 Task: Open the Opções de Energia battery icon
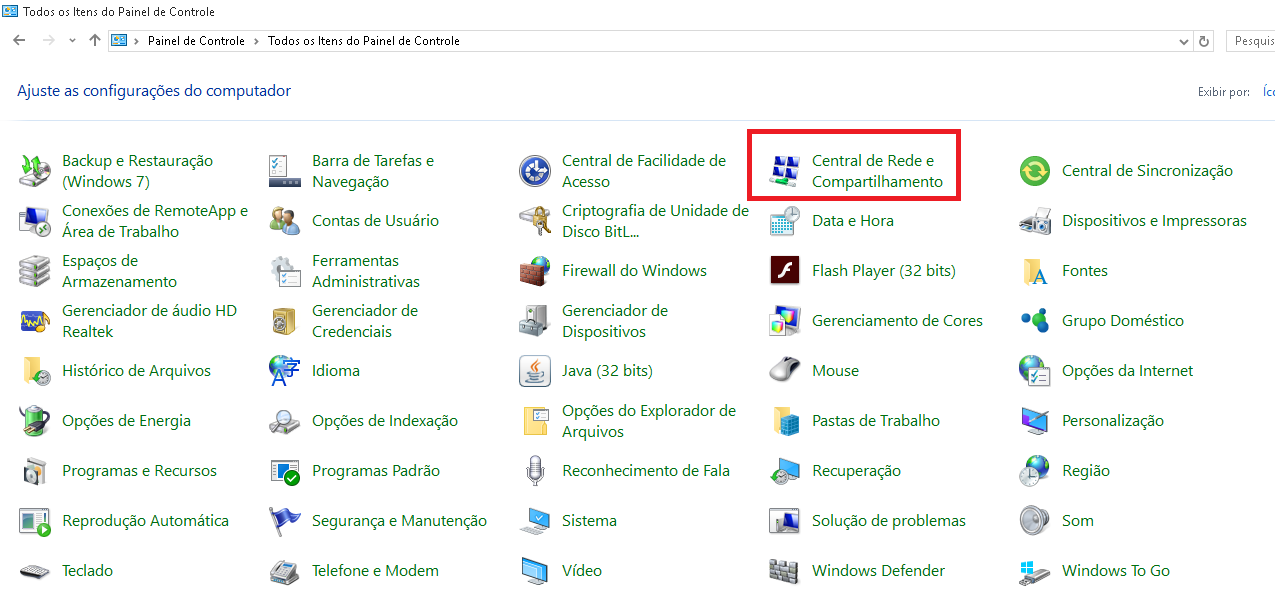pos(35,421)
